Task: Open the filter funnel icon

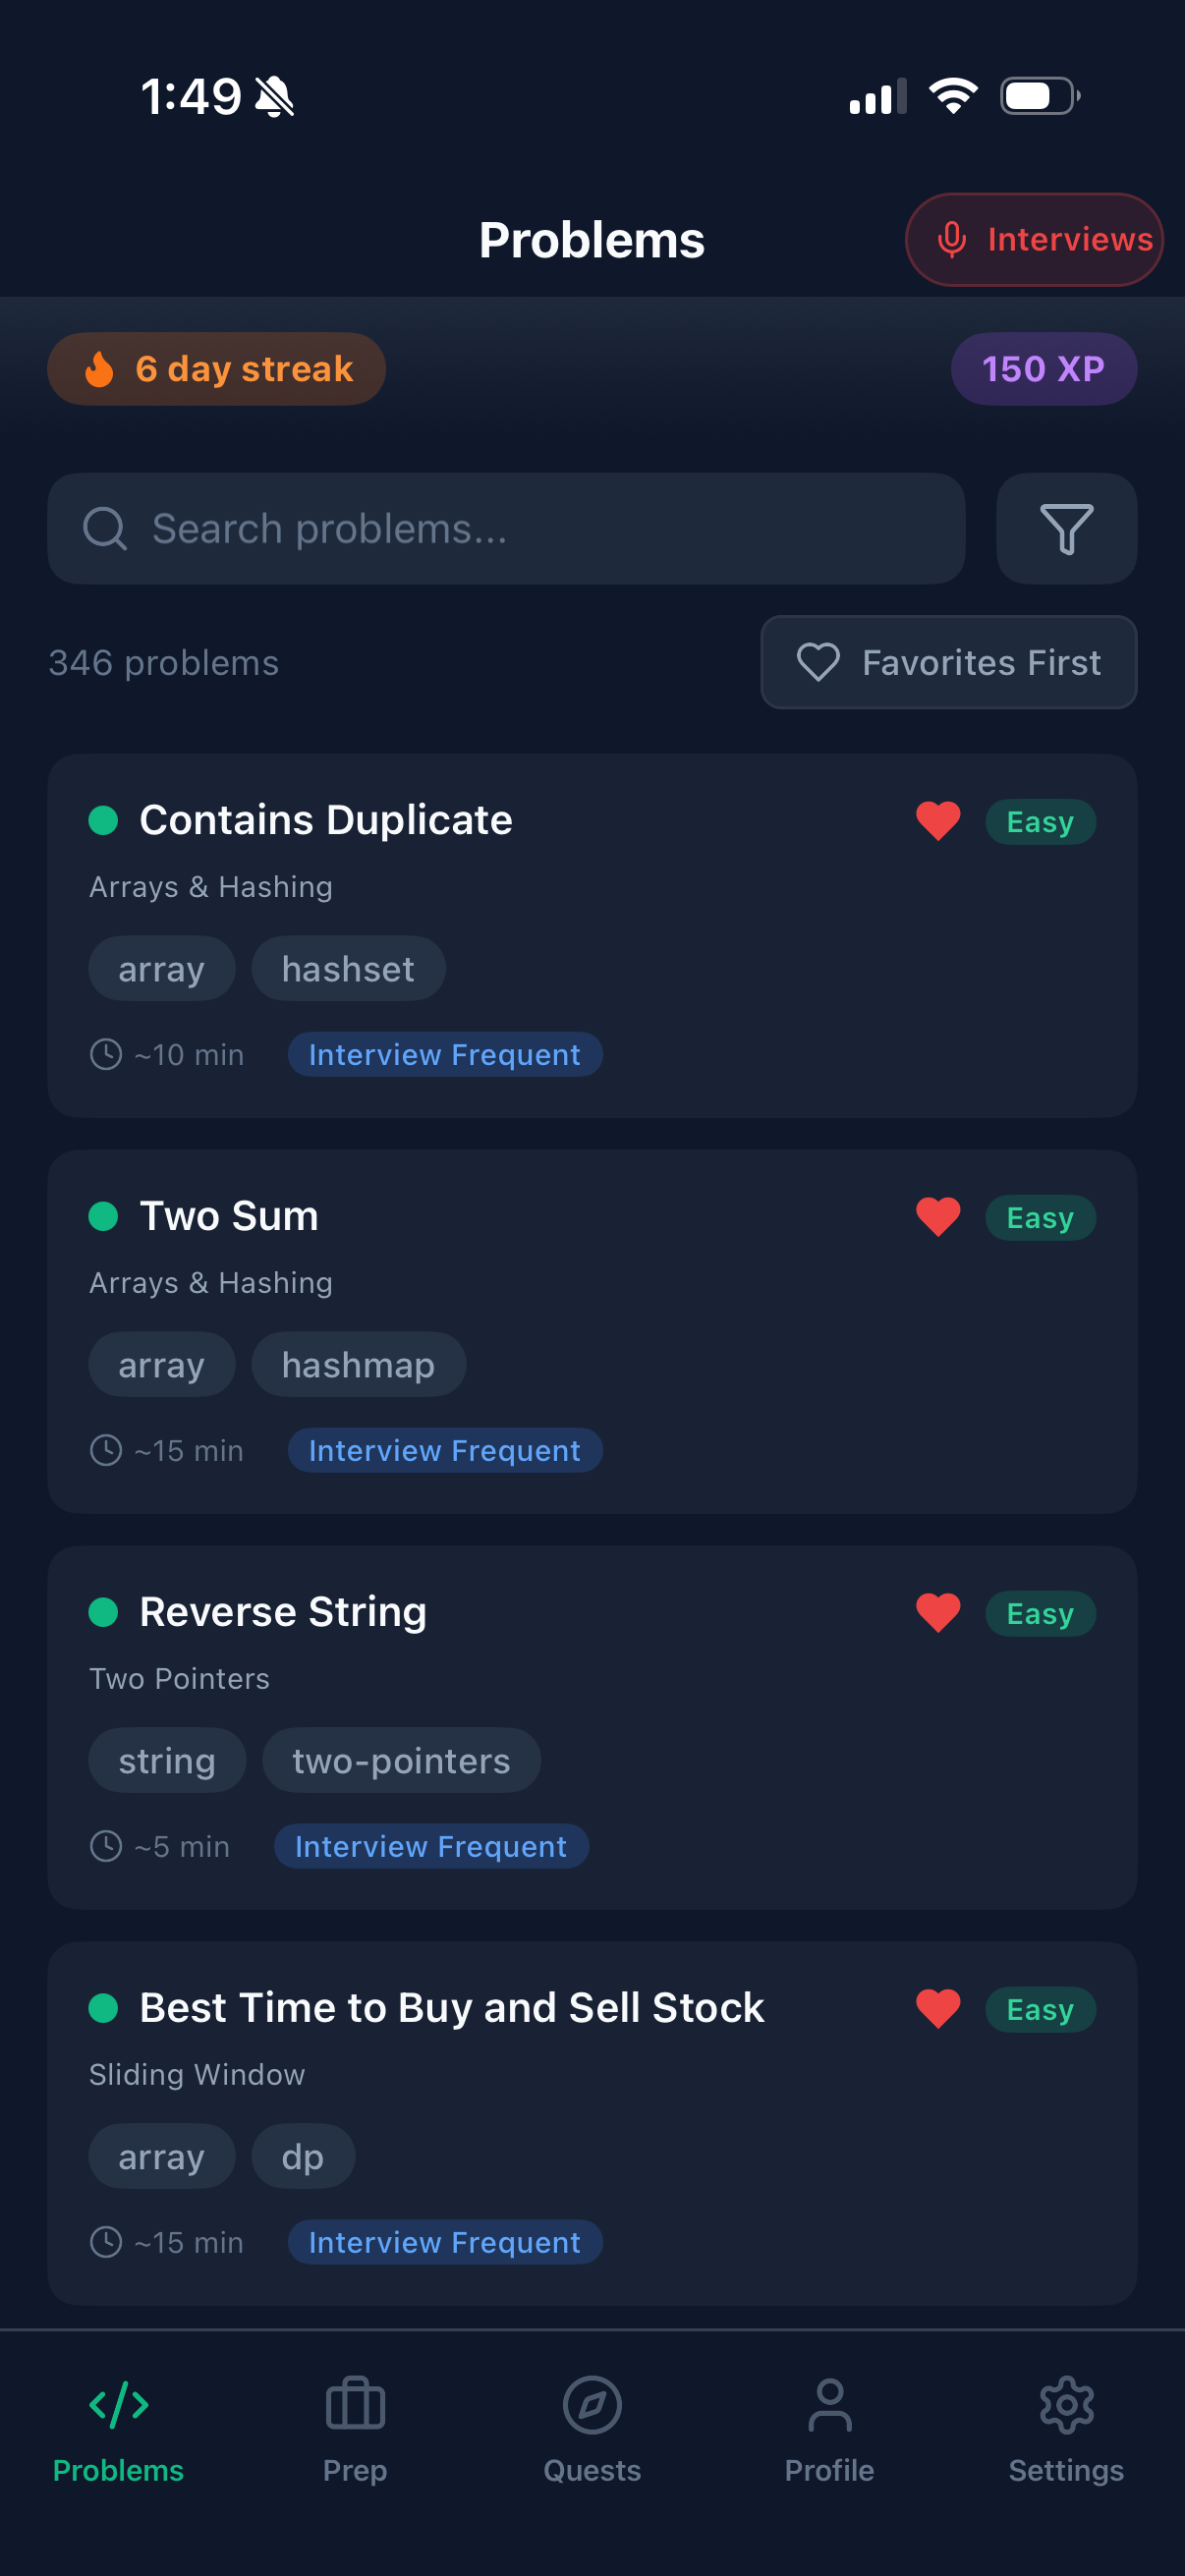Action: [1066, 529]
